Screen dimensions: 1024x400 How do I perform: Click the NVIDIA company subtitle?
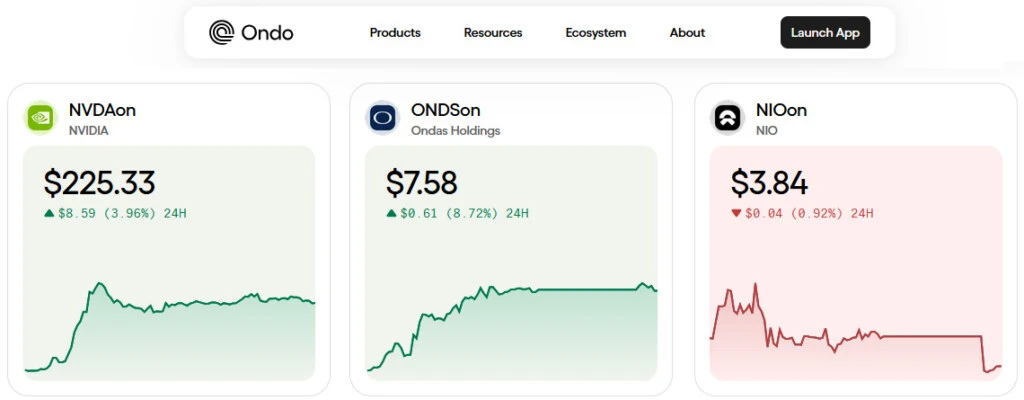coord(89,131)
